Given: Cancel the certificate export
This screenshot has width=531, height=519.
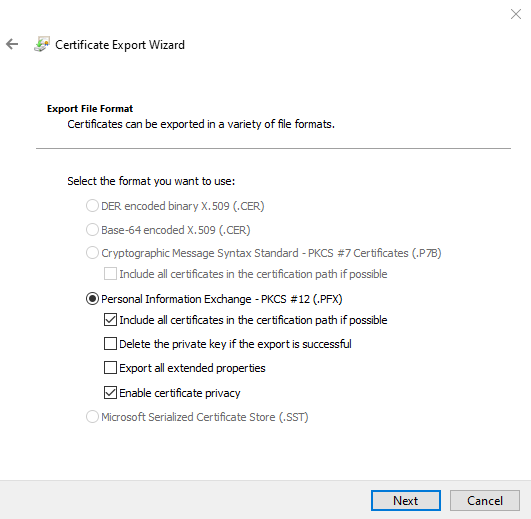Looking at the screenshot, I should click(485, 500).
